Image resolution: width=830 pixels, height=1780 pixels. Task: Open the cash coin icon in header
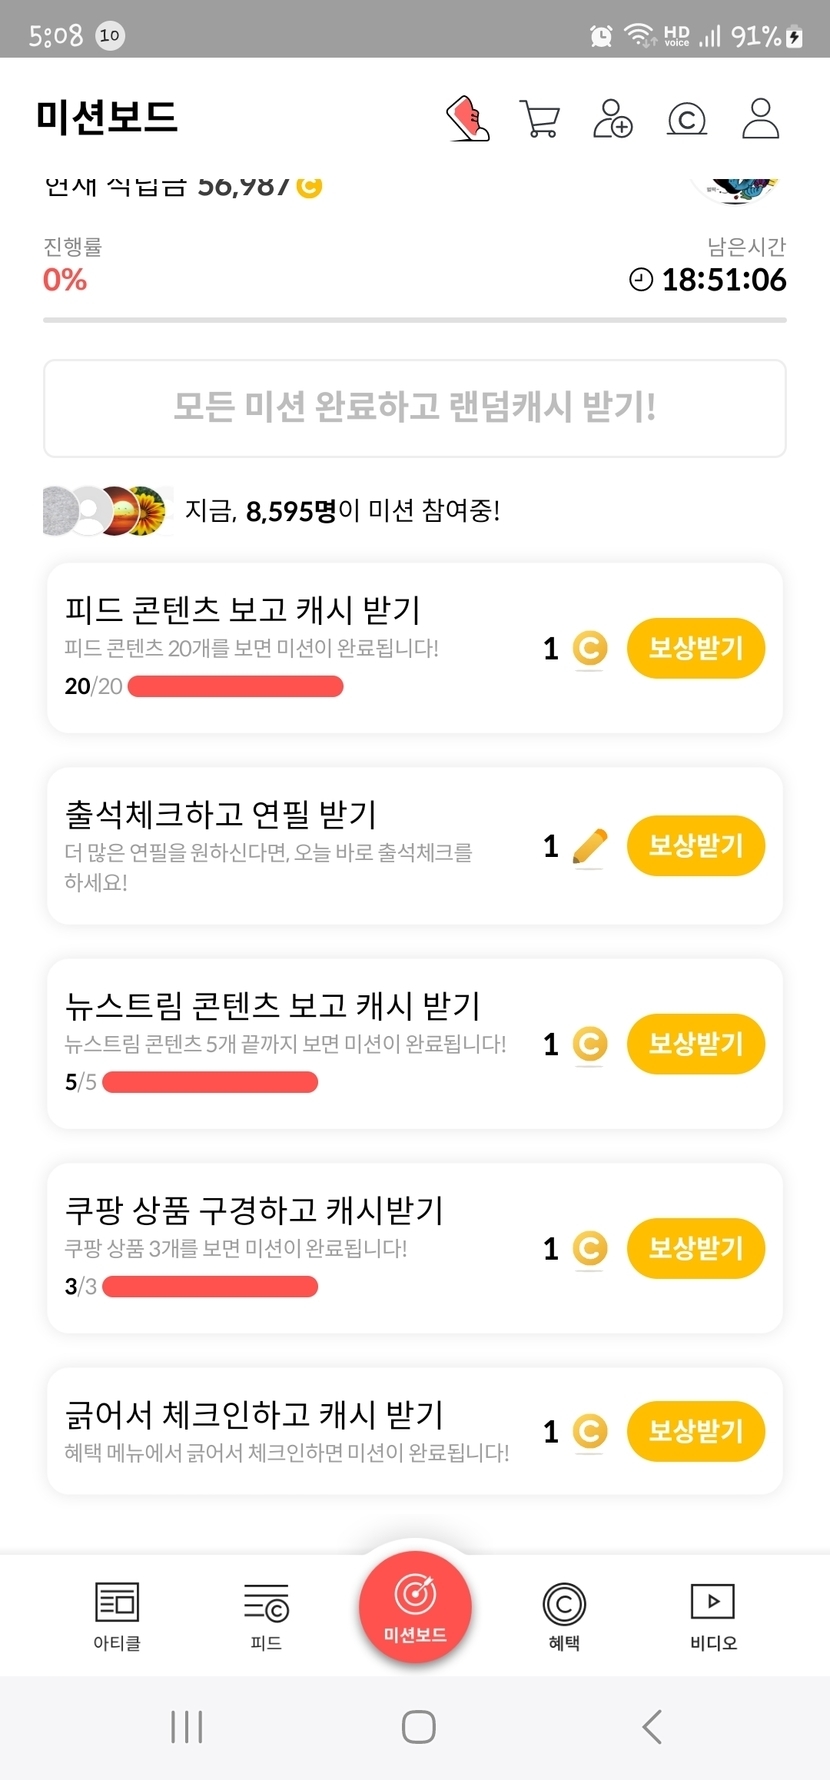point(687,120)
